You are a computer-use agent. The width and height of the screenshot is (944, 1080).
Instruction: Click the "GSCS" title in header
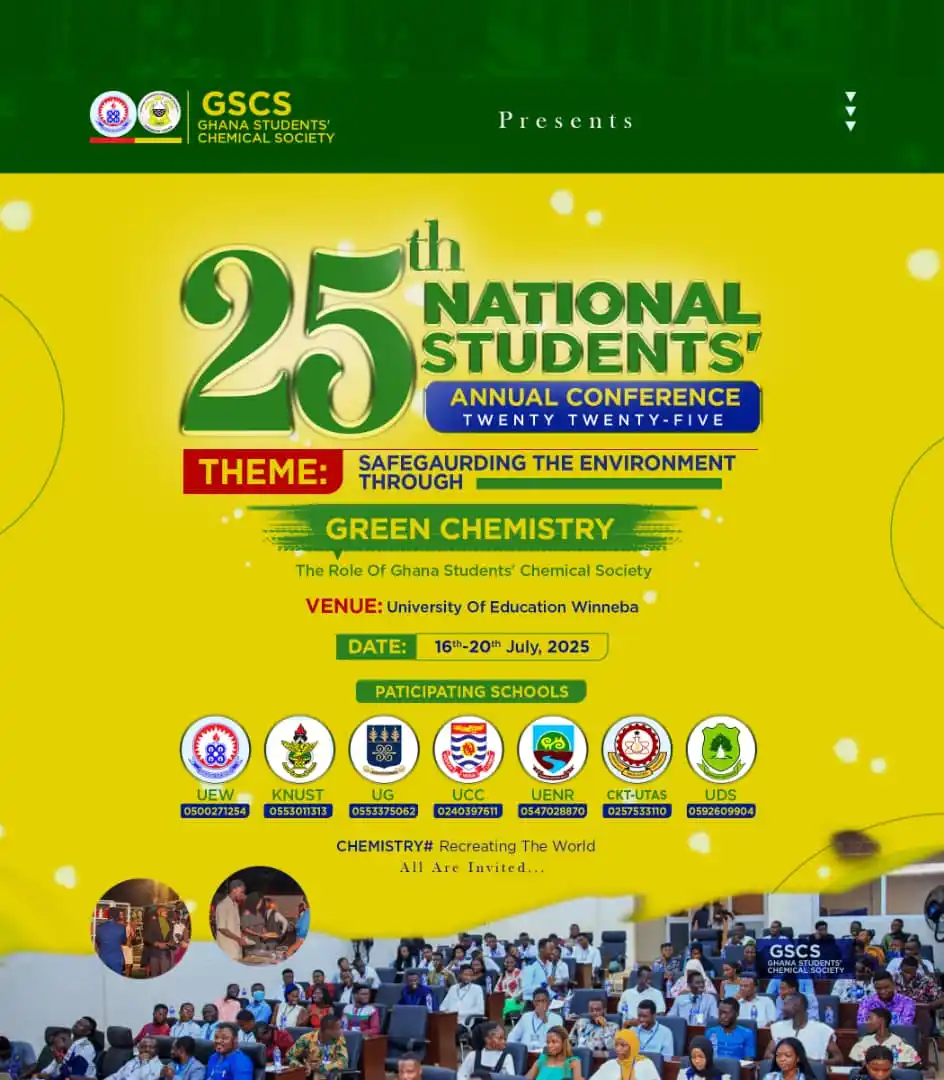(247, 104)
